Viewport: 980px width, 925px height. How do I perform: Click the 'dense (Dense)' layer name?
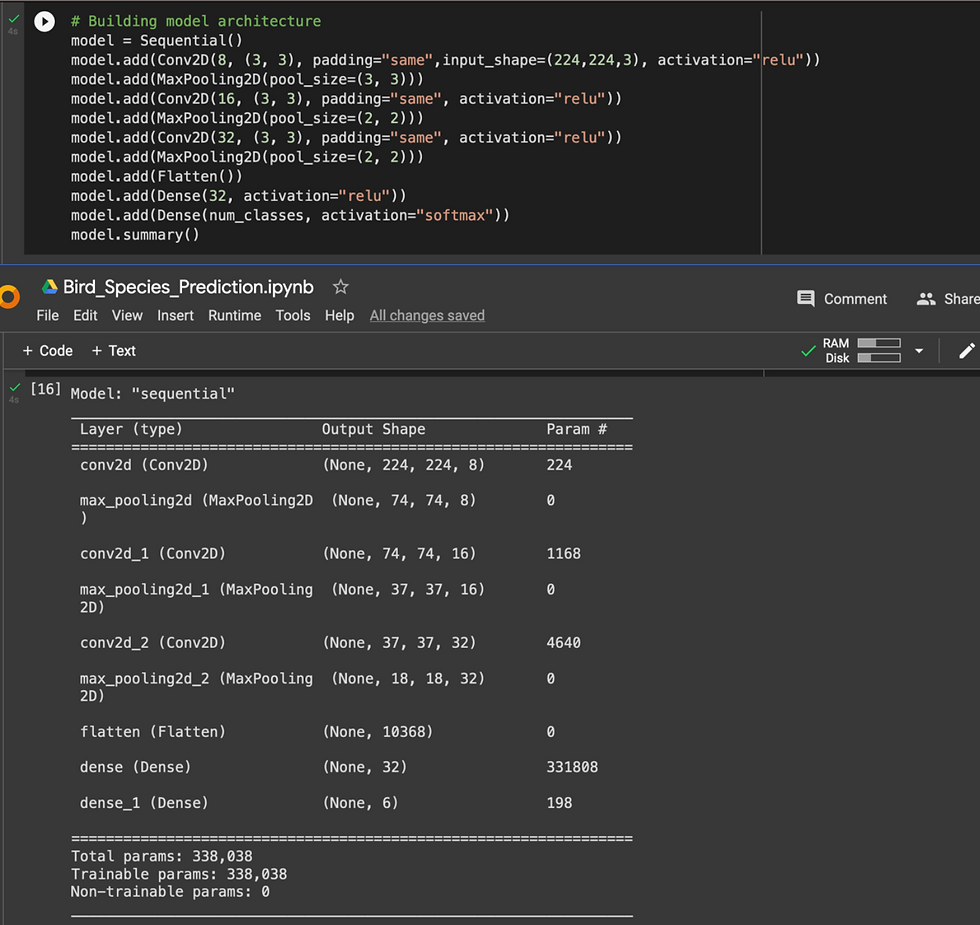(x=136, y=768)
